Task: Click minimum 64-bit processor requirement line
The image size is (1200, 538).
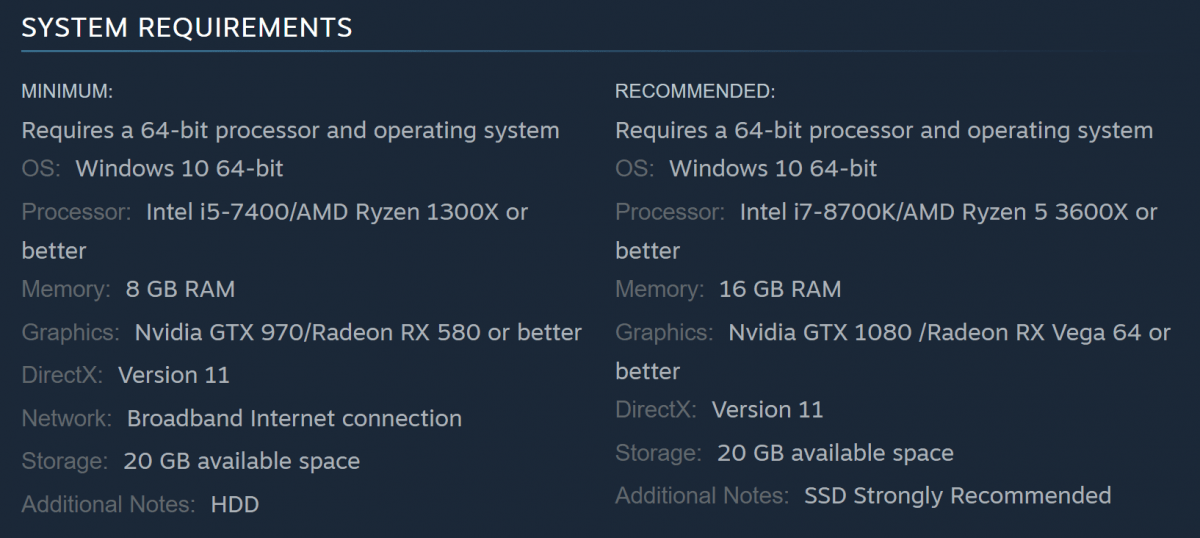Action: coord(290,131)
